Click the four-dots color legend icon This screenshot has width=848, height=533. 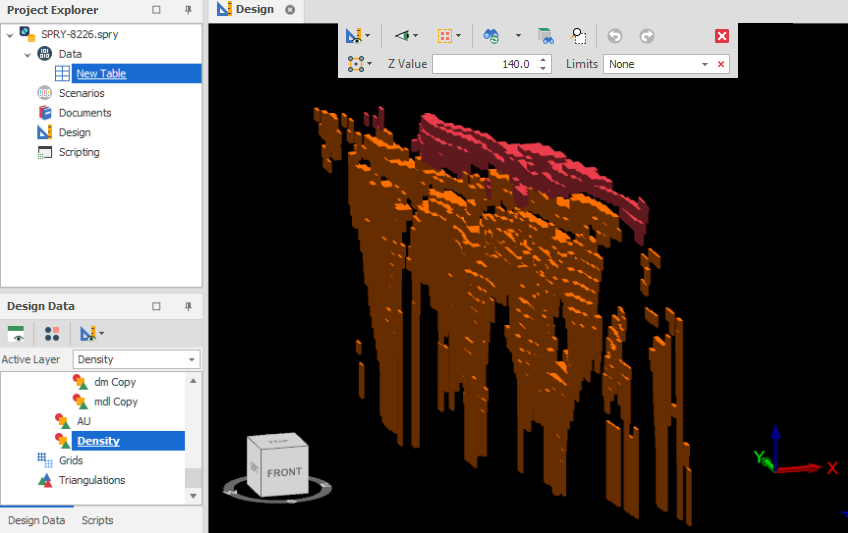pyautogui.click(x=52, y=333)
